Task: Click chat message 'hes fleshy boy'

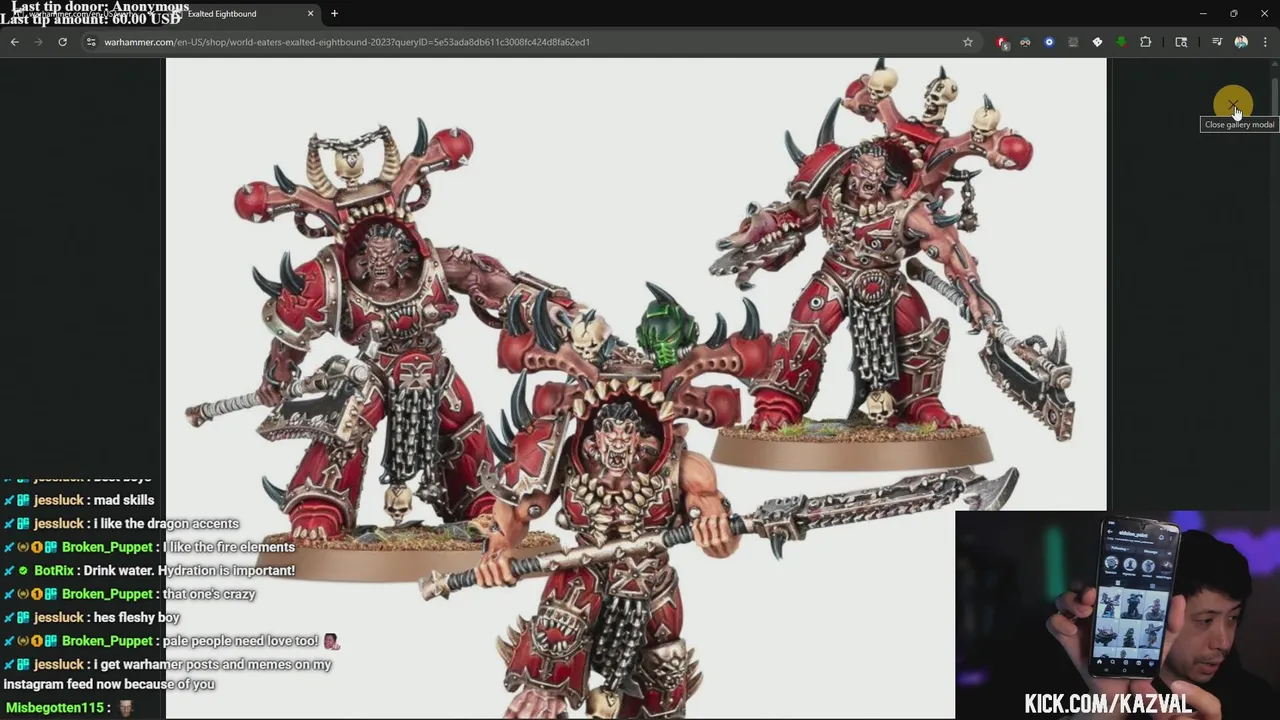Action: [136, 617]
